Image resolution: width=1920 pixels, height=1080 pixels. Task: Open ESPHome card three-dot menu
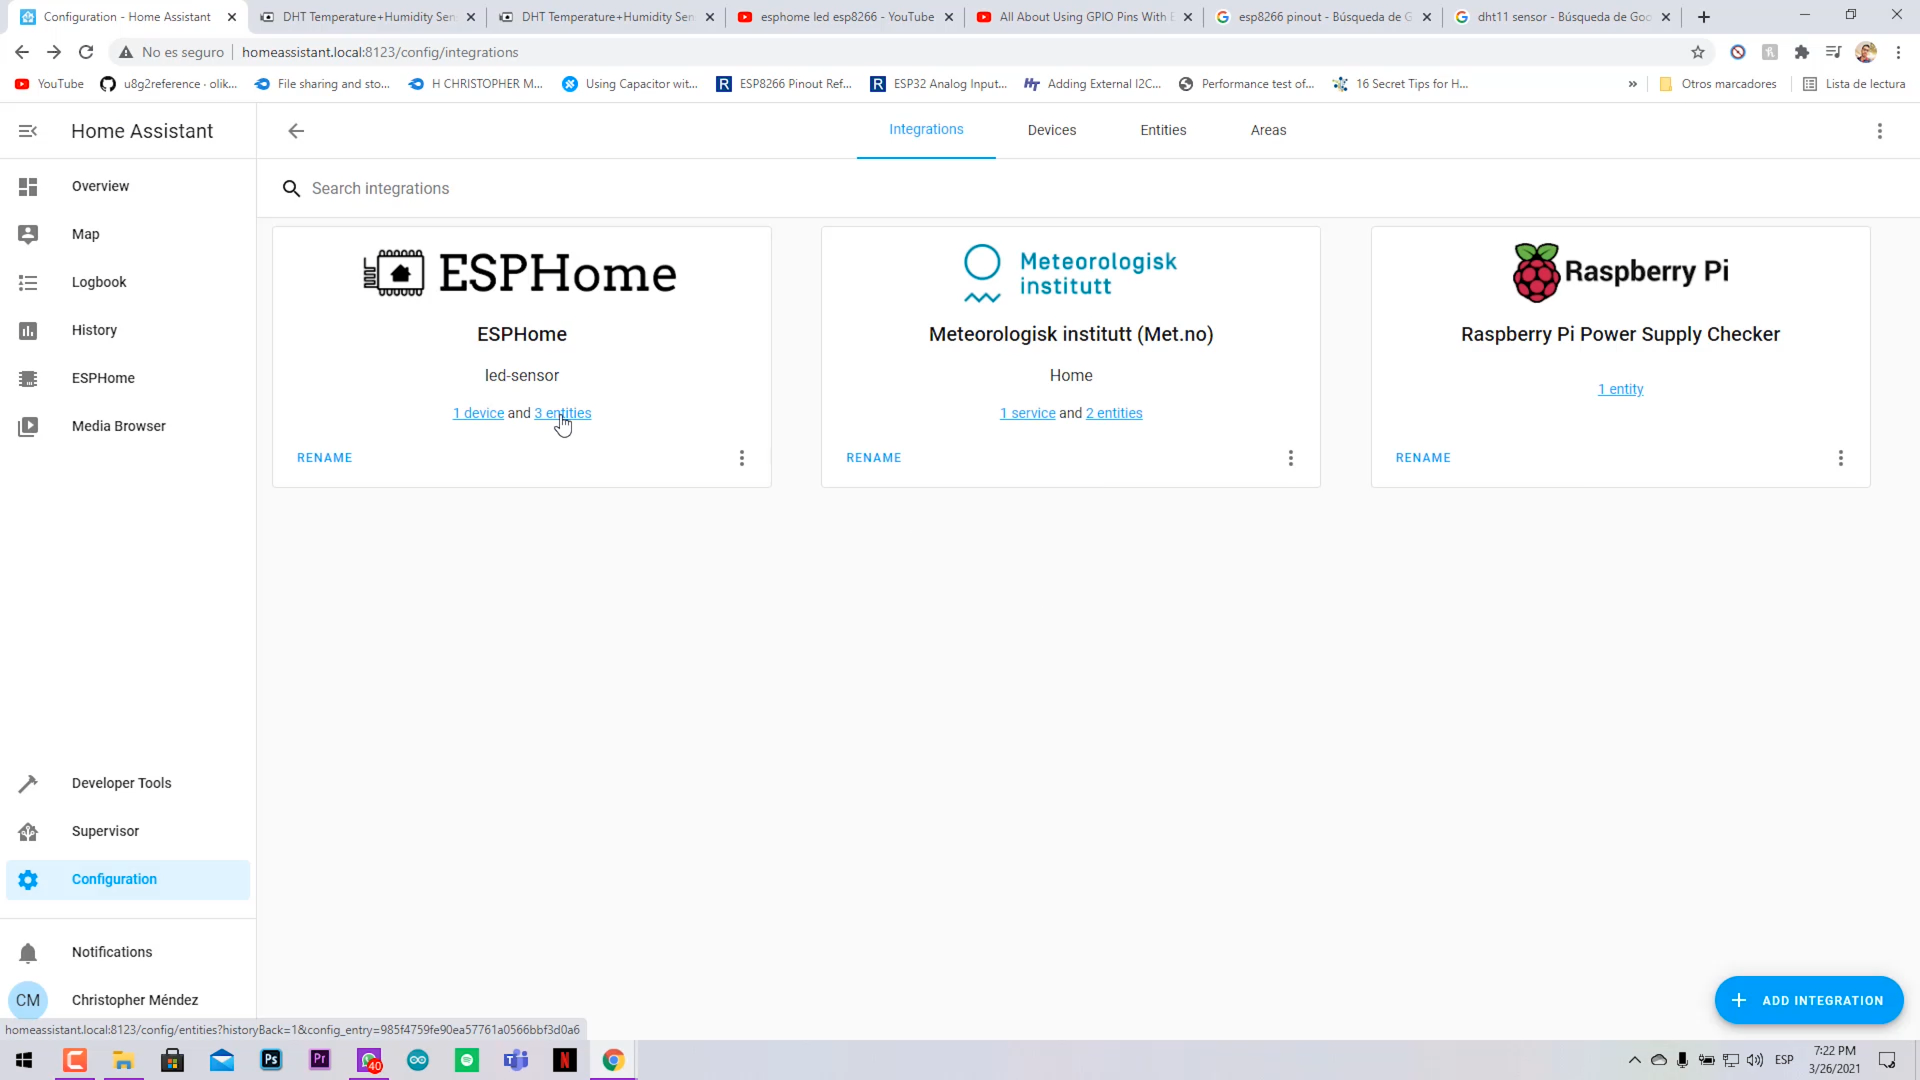(741, 458)
